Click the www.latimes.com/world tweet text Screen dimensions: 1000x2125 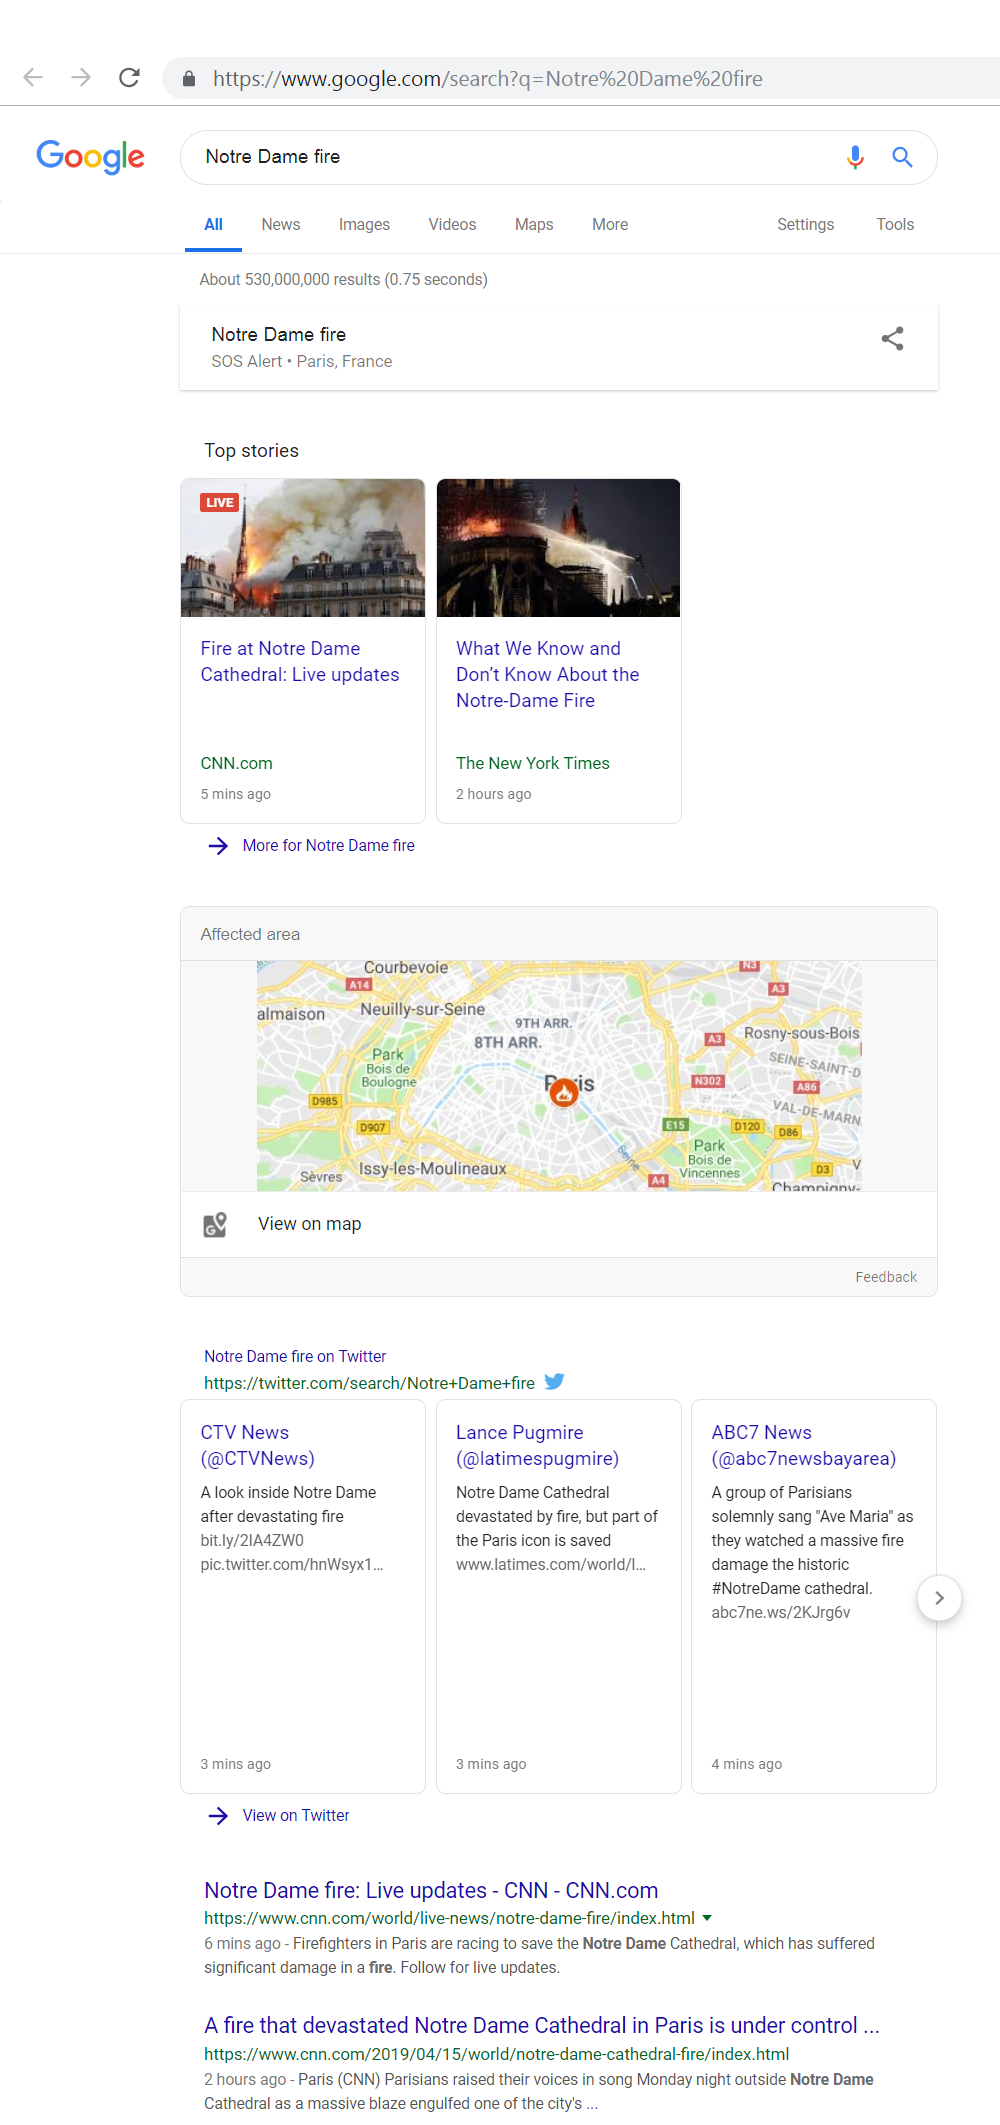point(551,1565)
